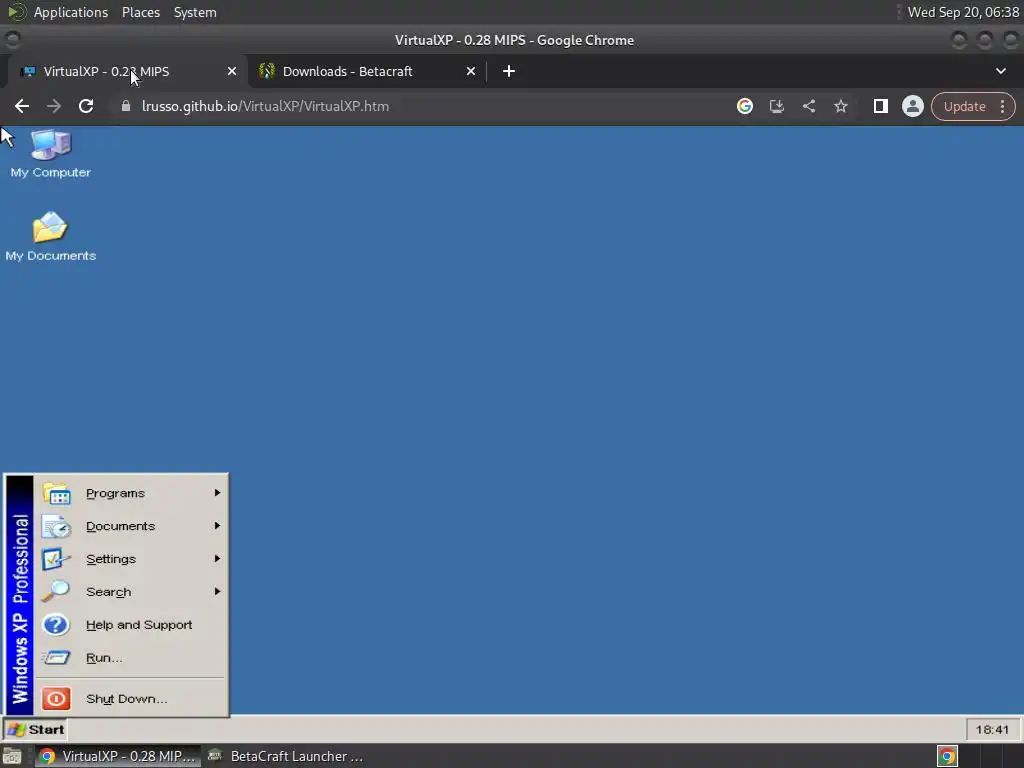Click the install app icon

(x=776, y=106)
